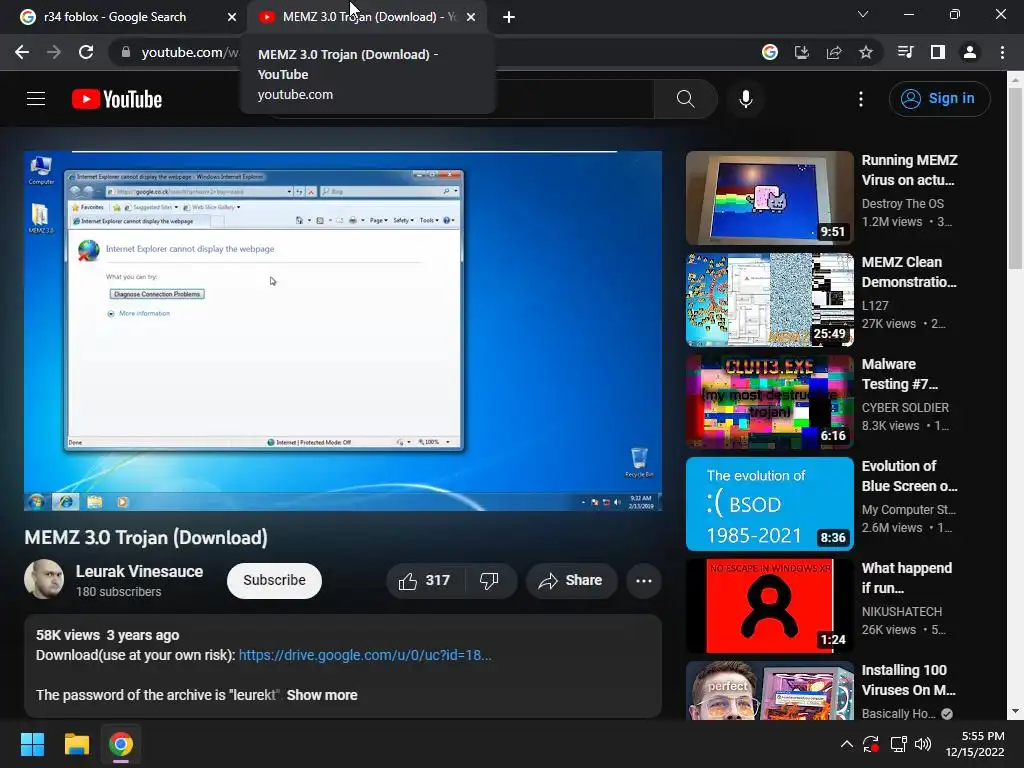1024x768 pixels.
Task: Click install app icon in address bar
Action: (x=802, y=52)
